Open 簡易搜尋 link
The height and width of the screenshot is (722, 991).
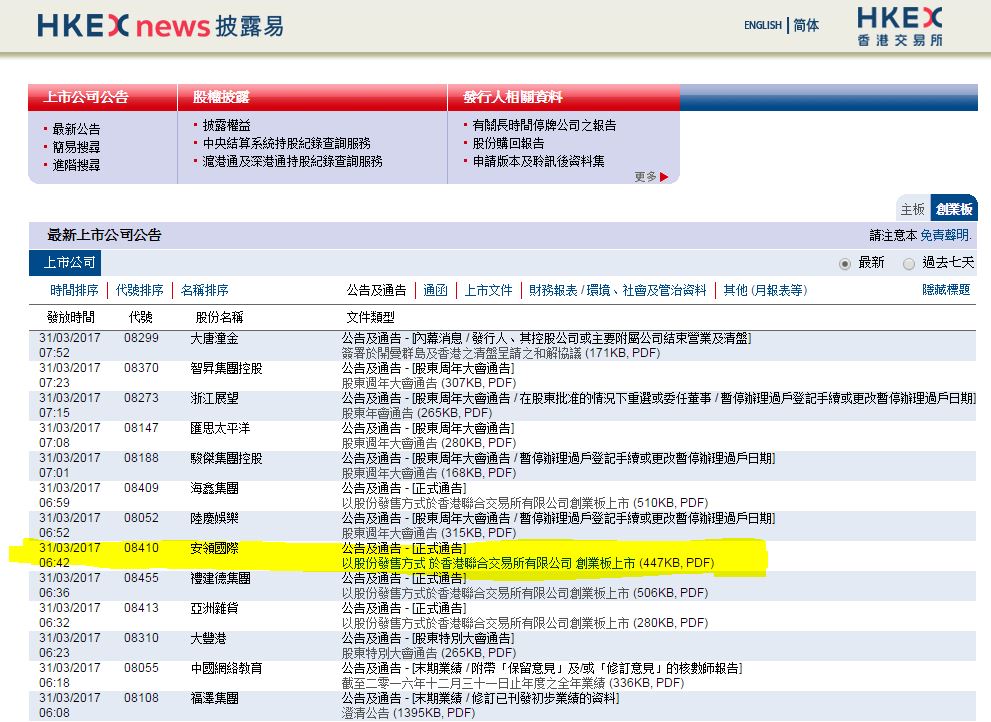76,147
